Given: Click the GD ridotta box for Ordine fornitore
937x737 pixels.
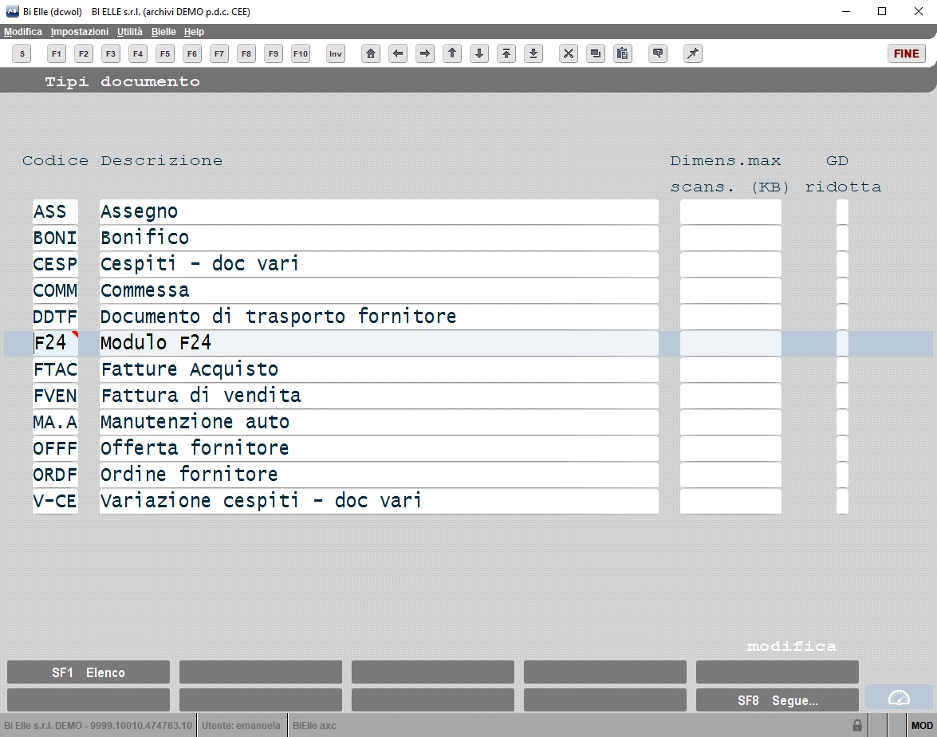Looking at the screenshot, I should point(843,475).
